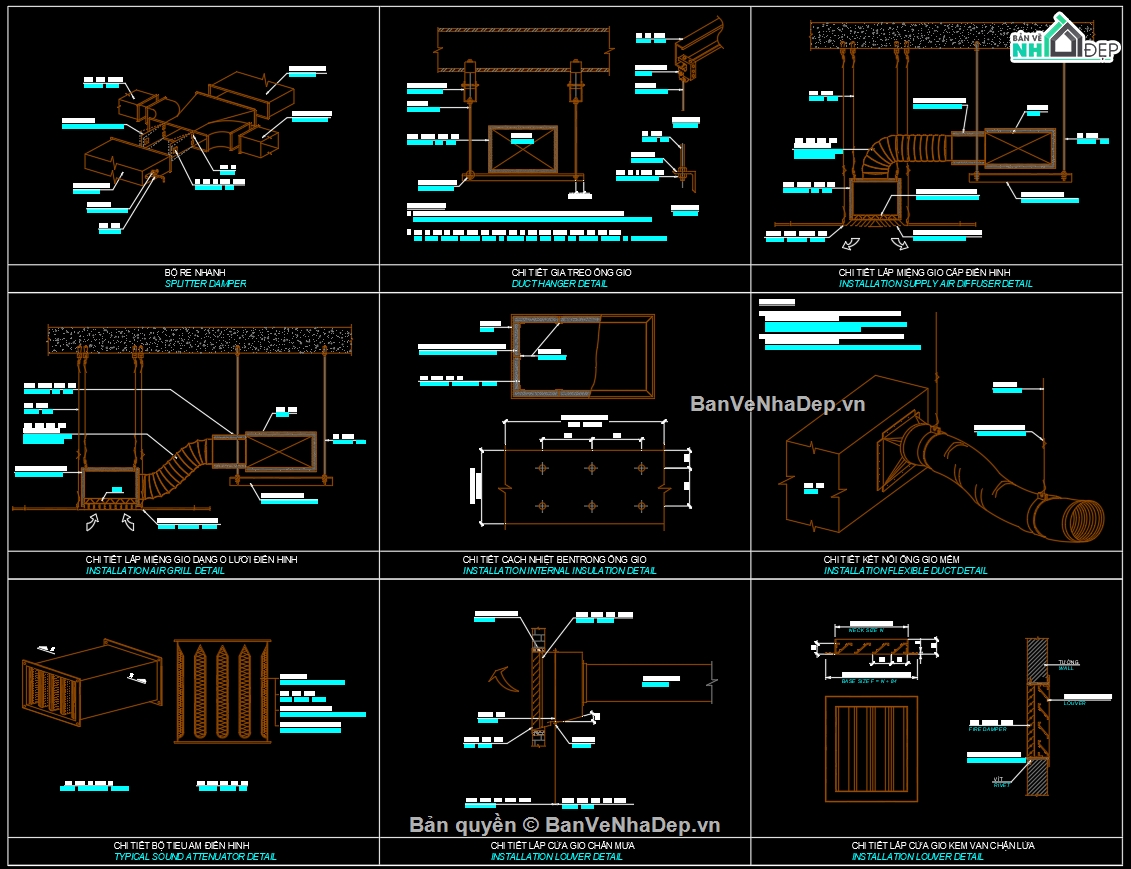Select the SPLITTER DAMPER title label
Image resolution: width=1131 pixels, height=869 pixels.
[x=206, y=283]
